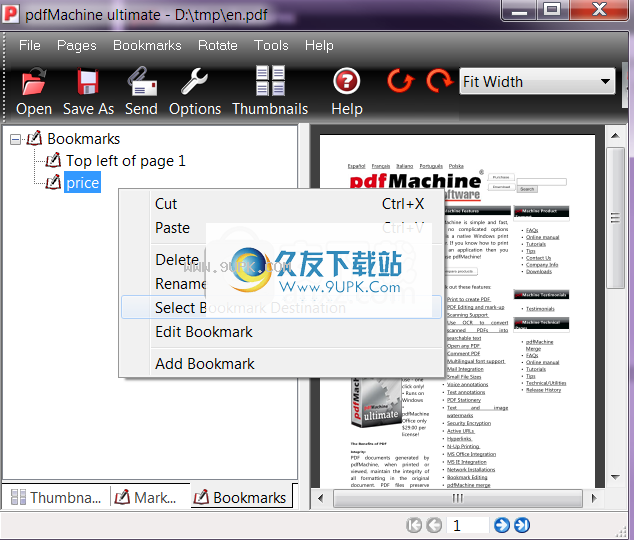The image size is (639, 540).
Task: Choose Rename from the context menu
Action: 281,284
